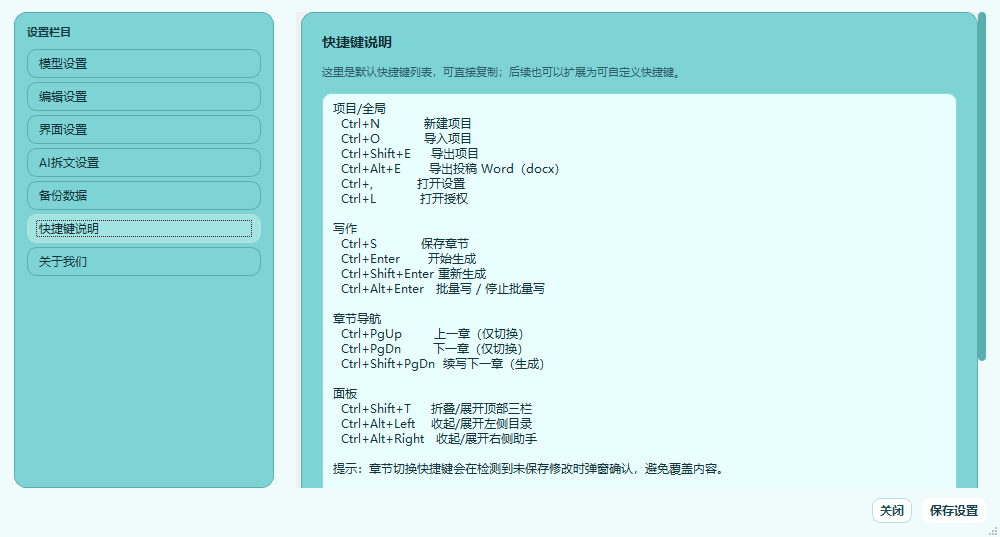The width and height of the screenshot is (1000, 537).
Task: Click the Ctrl+O 导入项目 line
Action: (406, 139)
